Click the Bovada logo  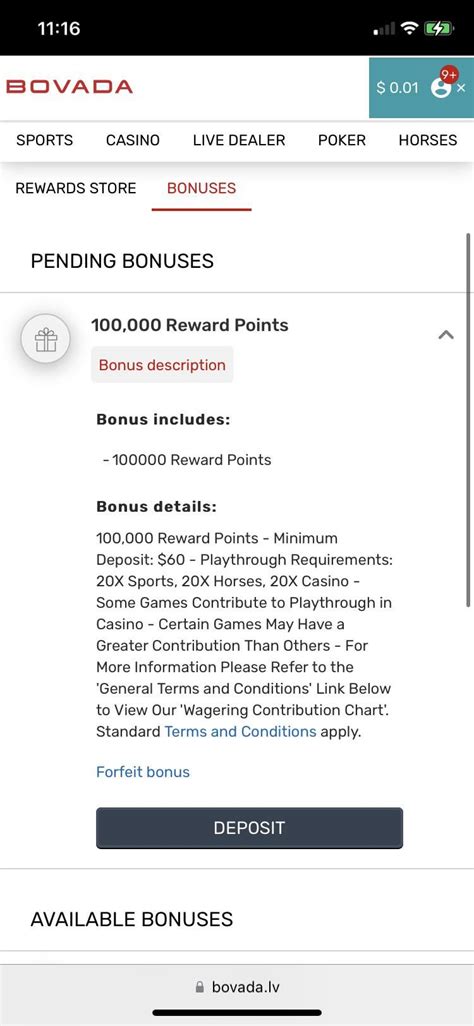(69, 87)
